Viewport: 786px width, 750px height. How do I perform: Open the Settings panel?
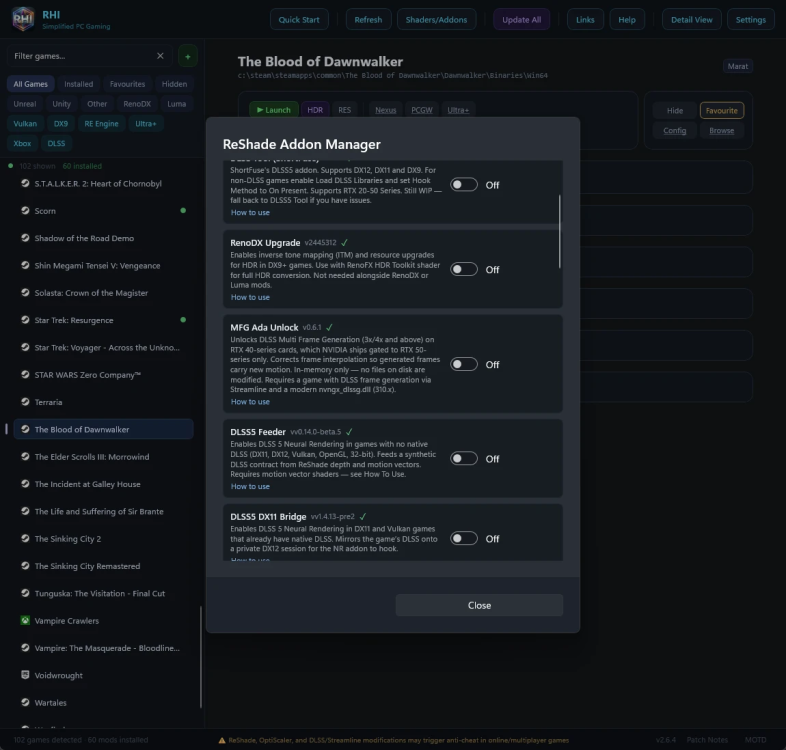[750, 20]
